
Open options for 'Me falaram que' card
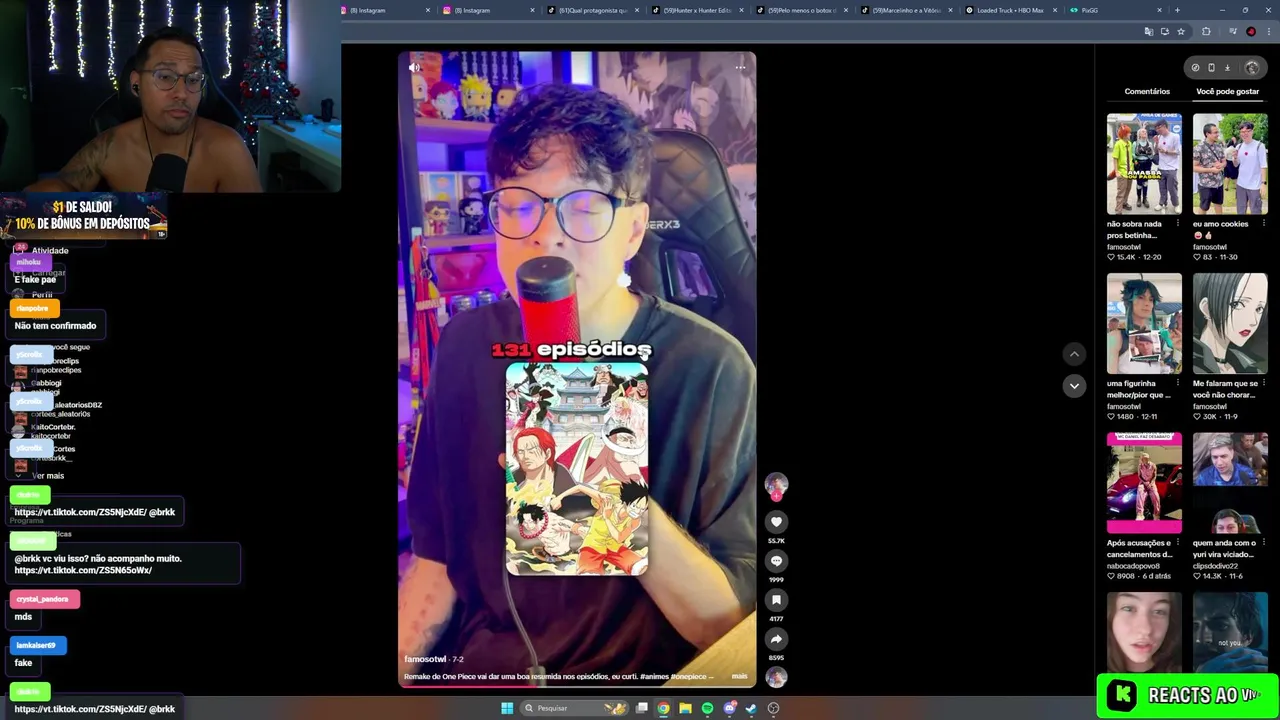tap(1263, 384)
